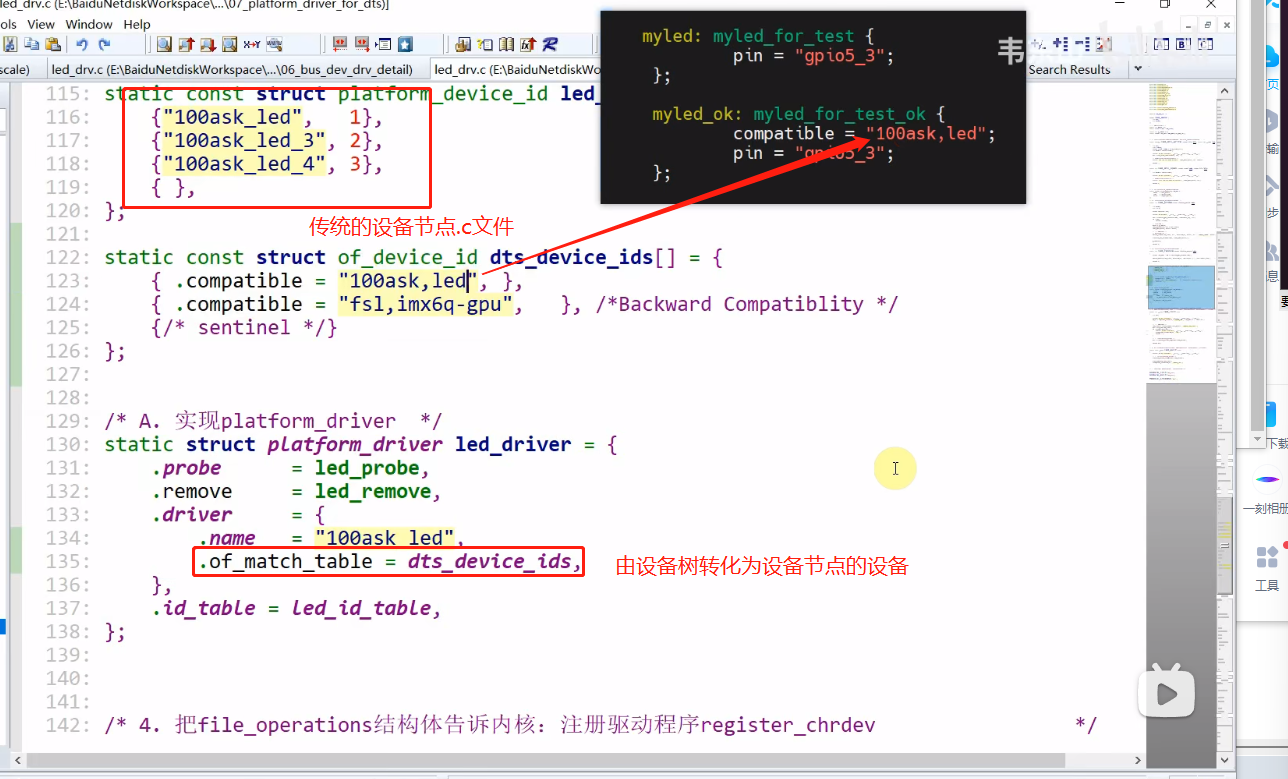The width and height of the screenshot is (1288, 779).
Task: Go forward with red right-arrow icon
Action: pos(362,44)
